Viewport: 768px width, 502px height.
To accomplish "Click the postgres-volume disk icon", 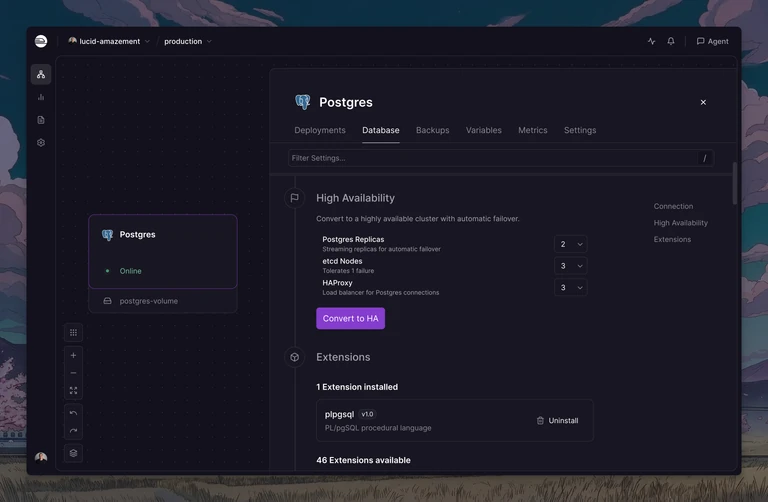I will point(107,301).
